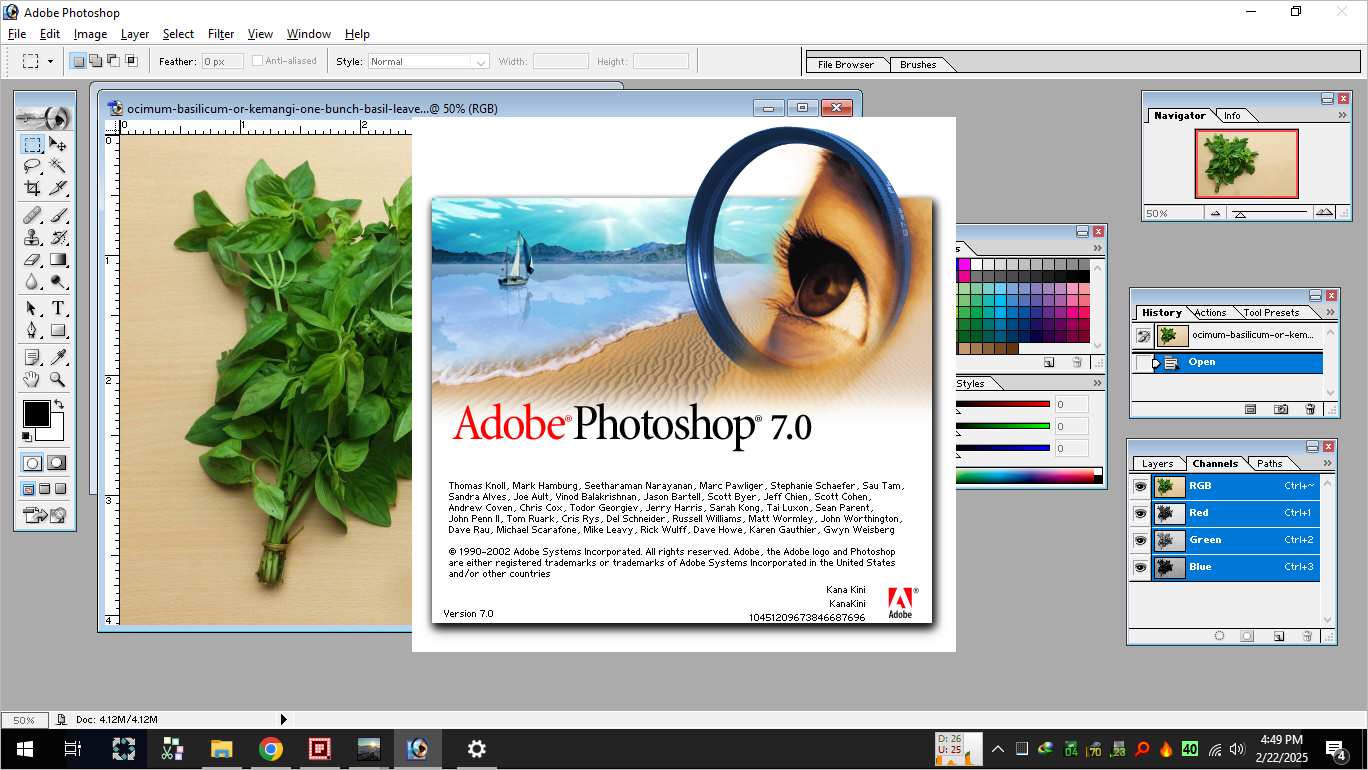This screenshot has height=770, width=1368.
Task: Select the Rectangle shape tool
Action: tap(58, 330)
